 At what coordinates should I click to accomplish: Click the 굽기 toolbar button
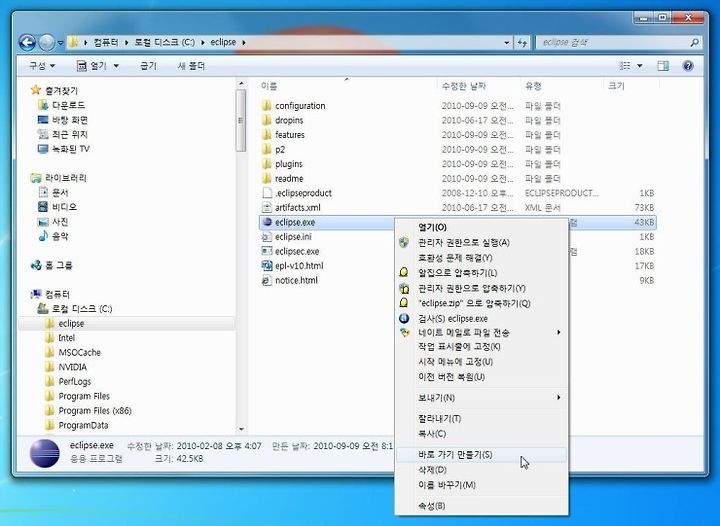(148, 66)
